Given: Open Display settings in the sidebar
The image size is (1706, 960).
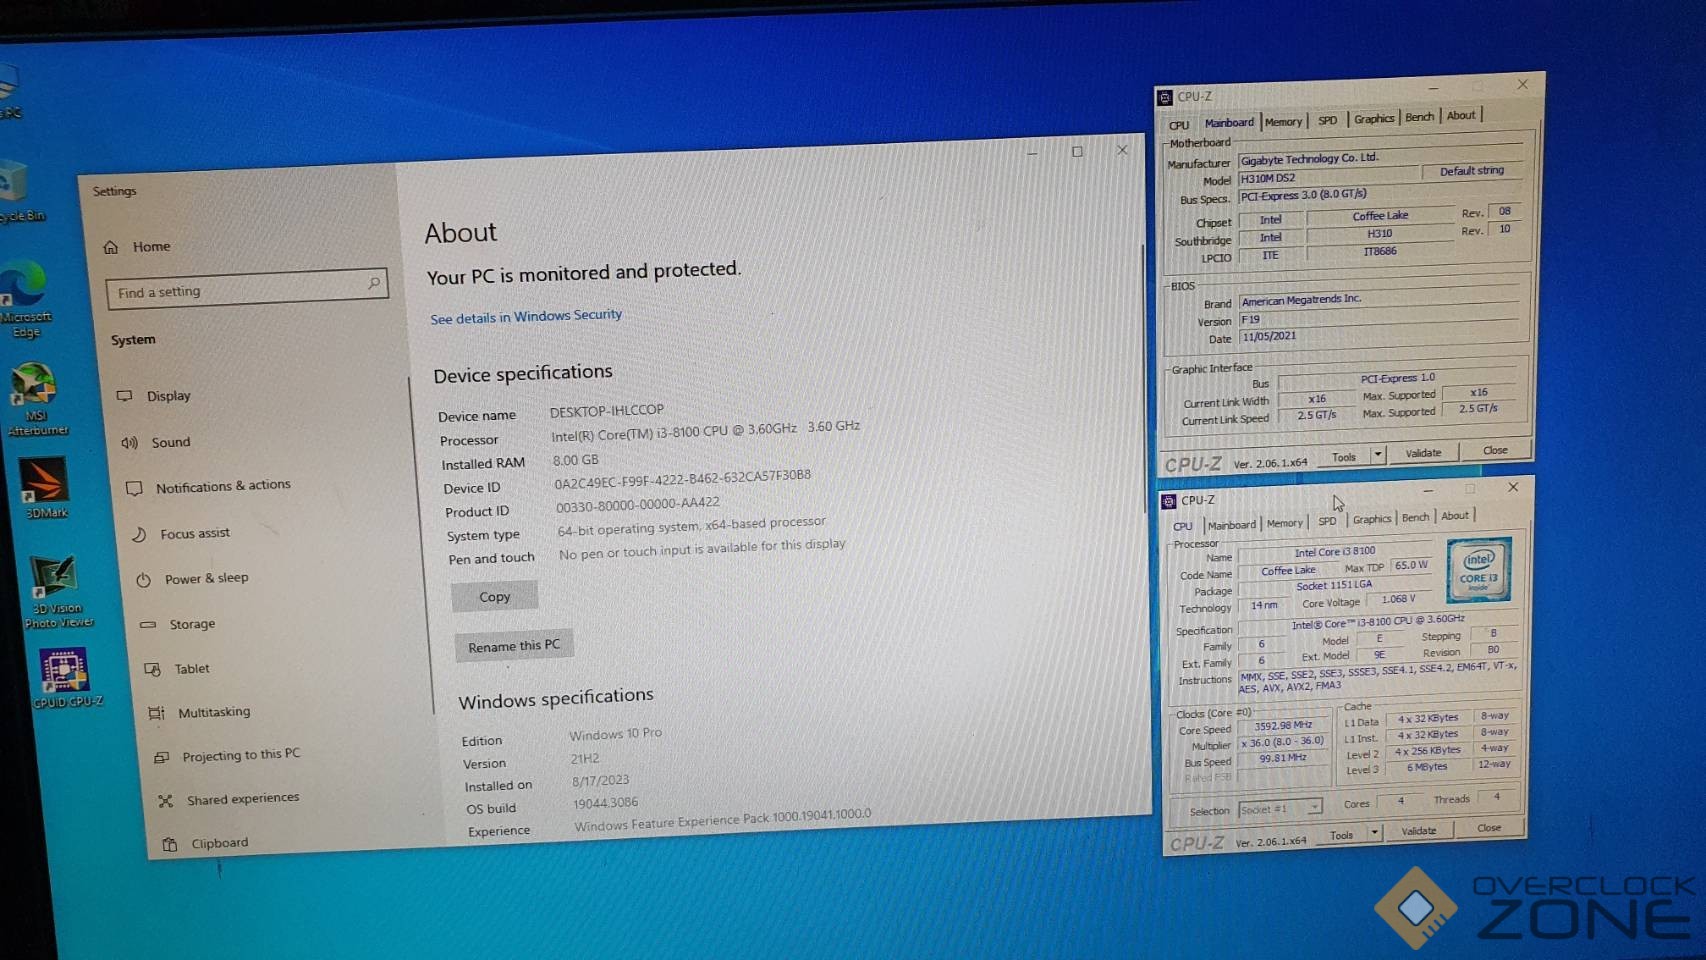Looking at the screenshot, I should click(x=168, y=396).
